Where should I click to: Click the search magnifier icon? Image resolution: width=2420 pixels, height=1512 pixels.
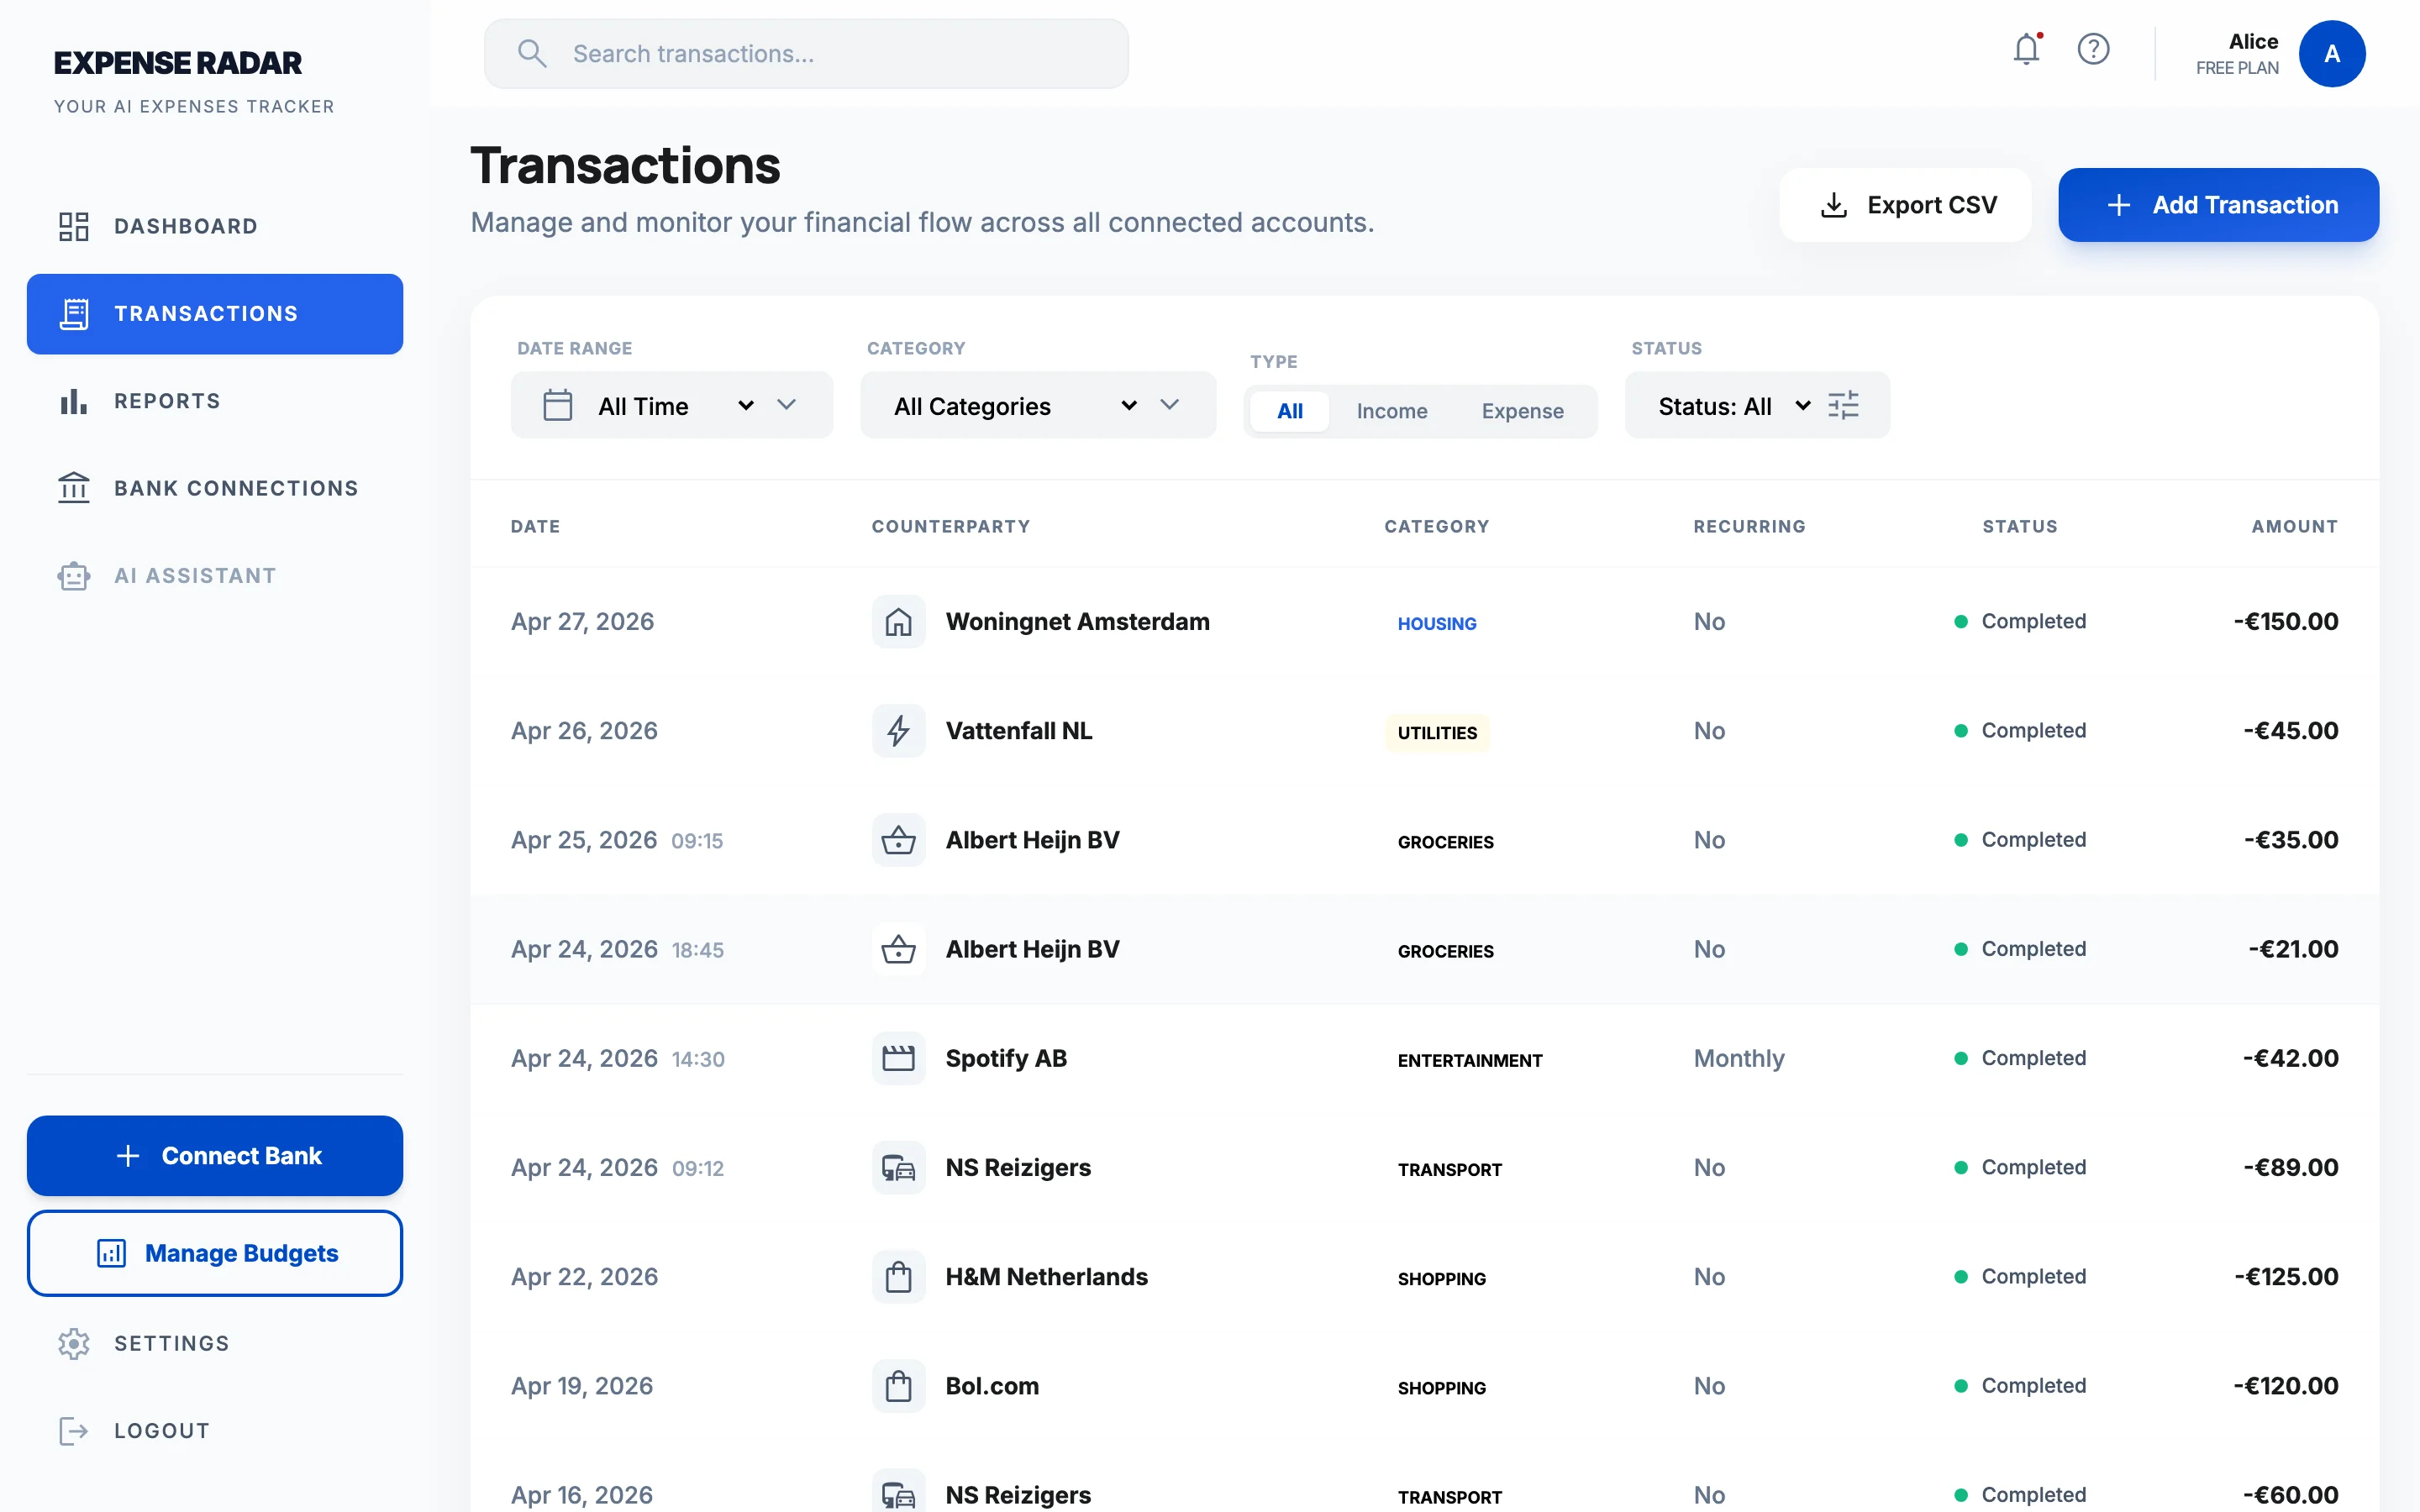pyautogui.click(x=533, y=53)
